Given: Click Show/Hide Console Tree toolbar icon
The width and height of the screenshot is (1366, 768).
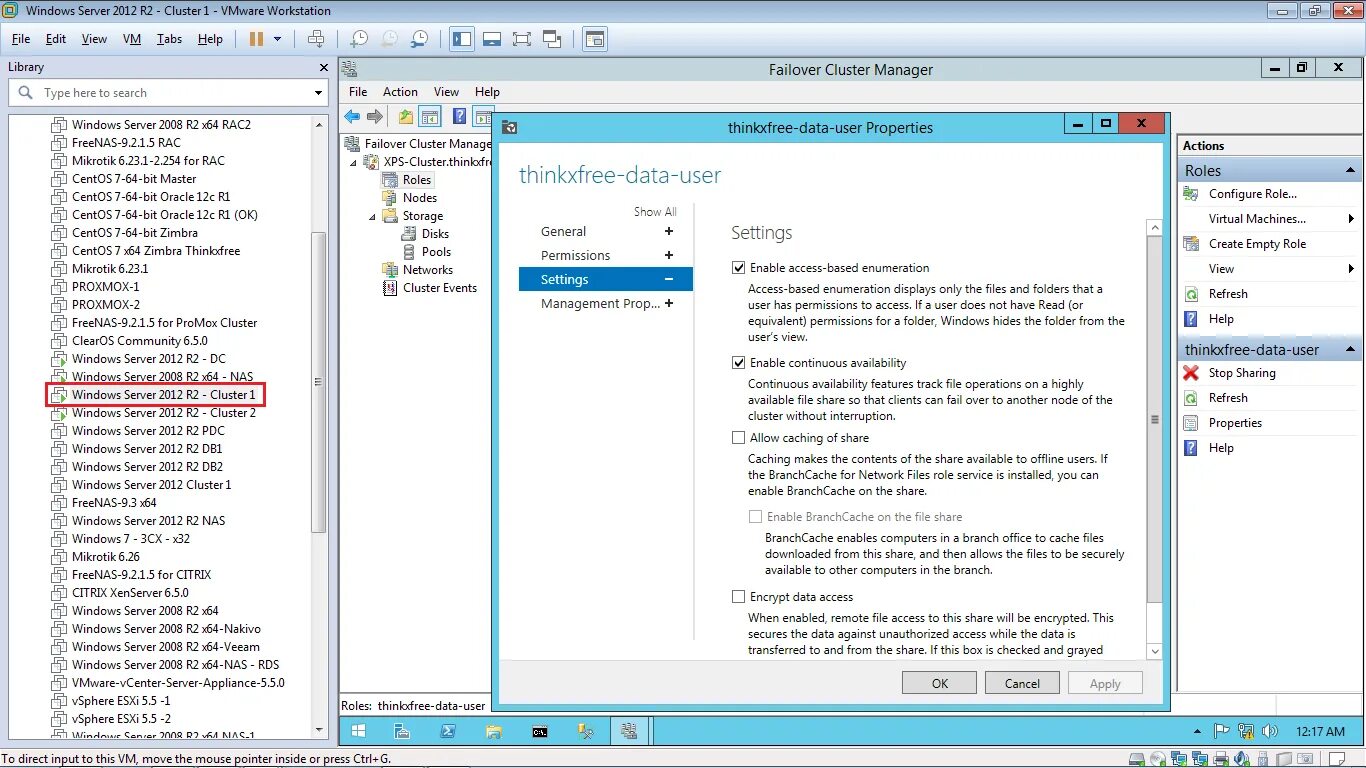Looking at the screenshot, I should (430, 117).
